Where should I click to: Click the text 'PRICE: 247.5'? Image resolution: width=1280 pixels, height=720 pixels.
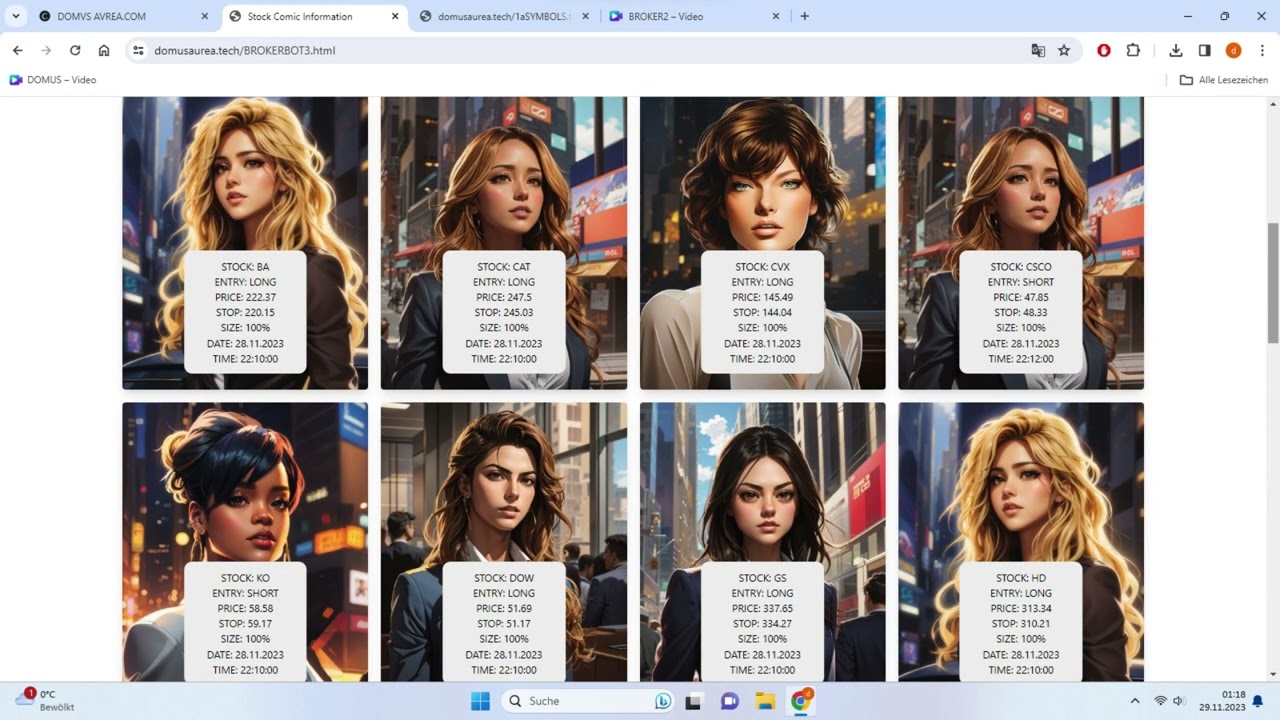tap(504, 297)
